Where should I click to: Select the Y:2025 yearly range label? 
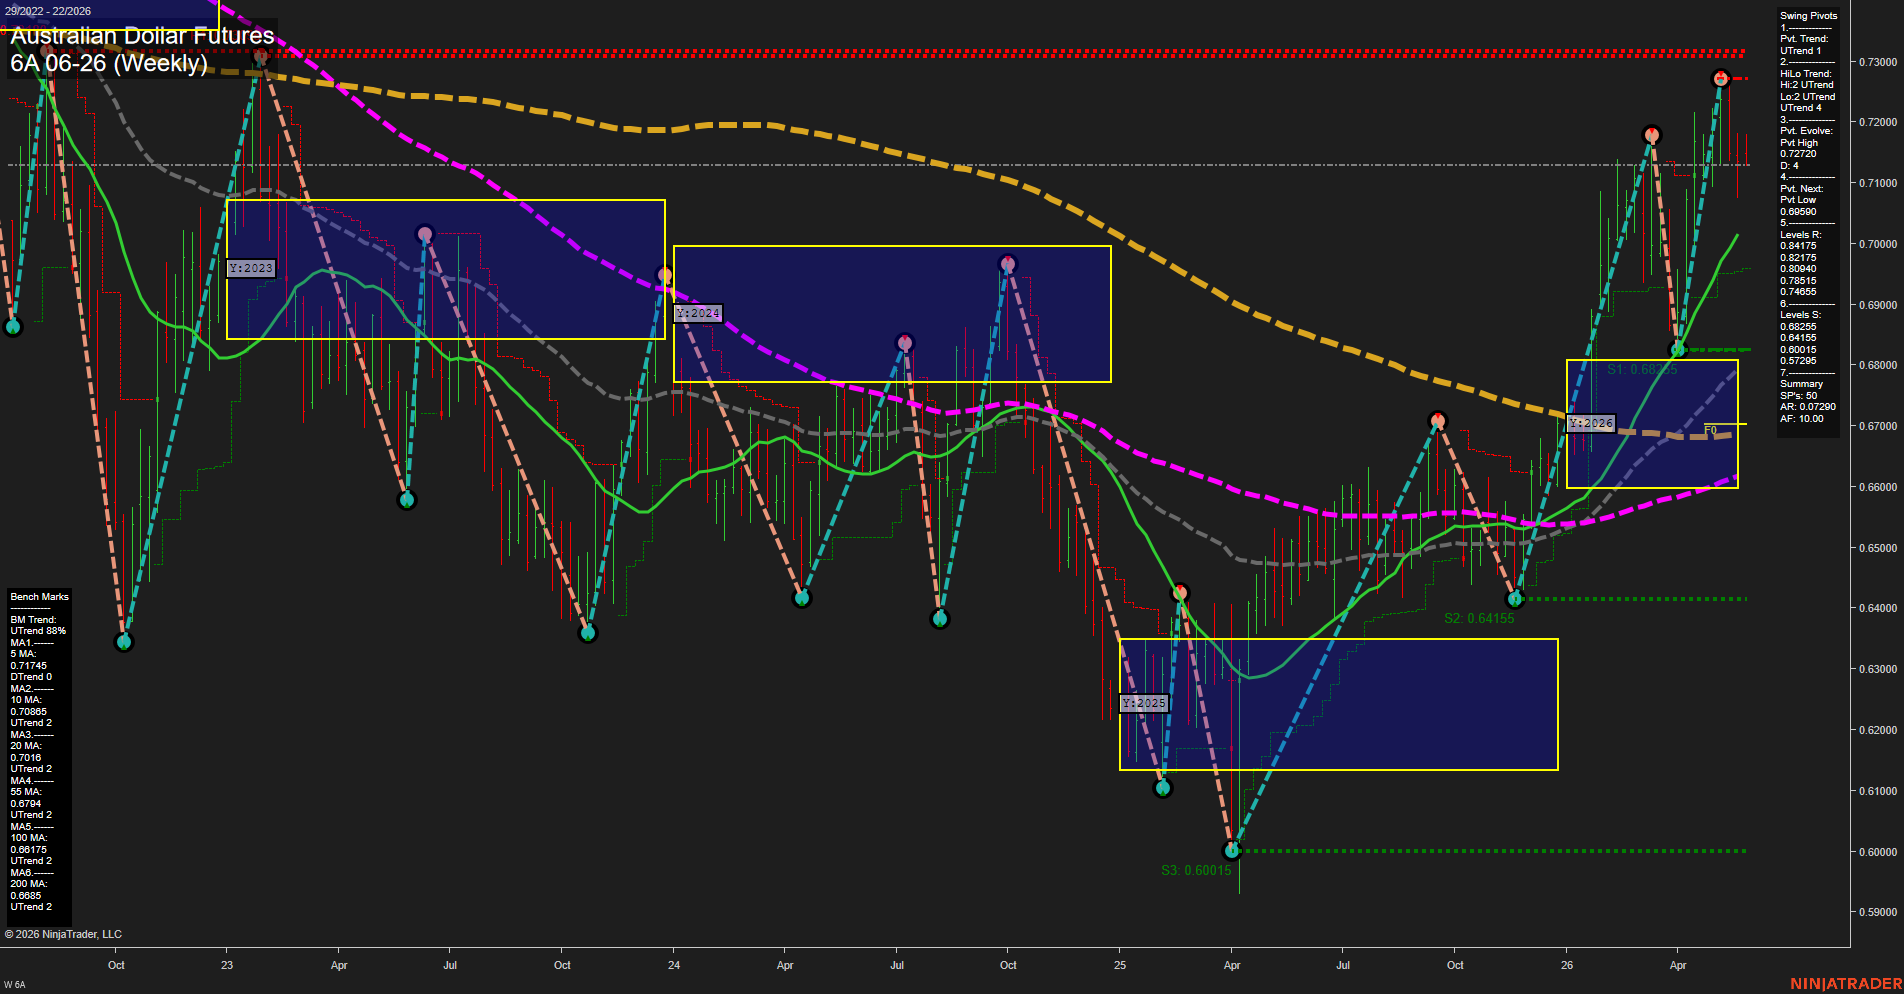tap(1144, 703)
